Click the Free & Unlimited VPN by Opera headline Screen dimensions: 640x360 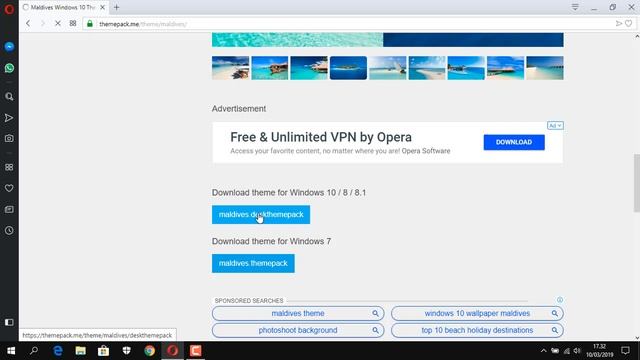(321, 137)
